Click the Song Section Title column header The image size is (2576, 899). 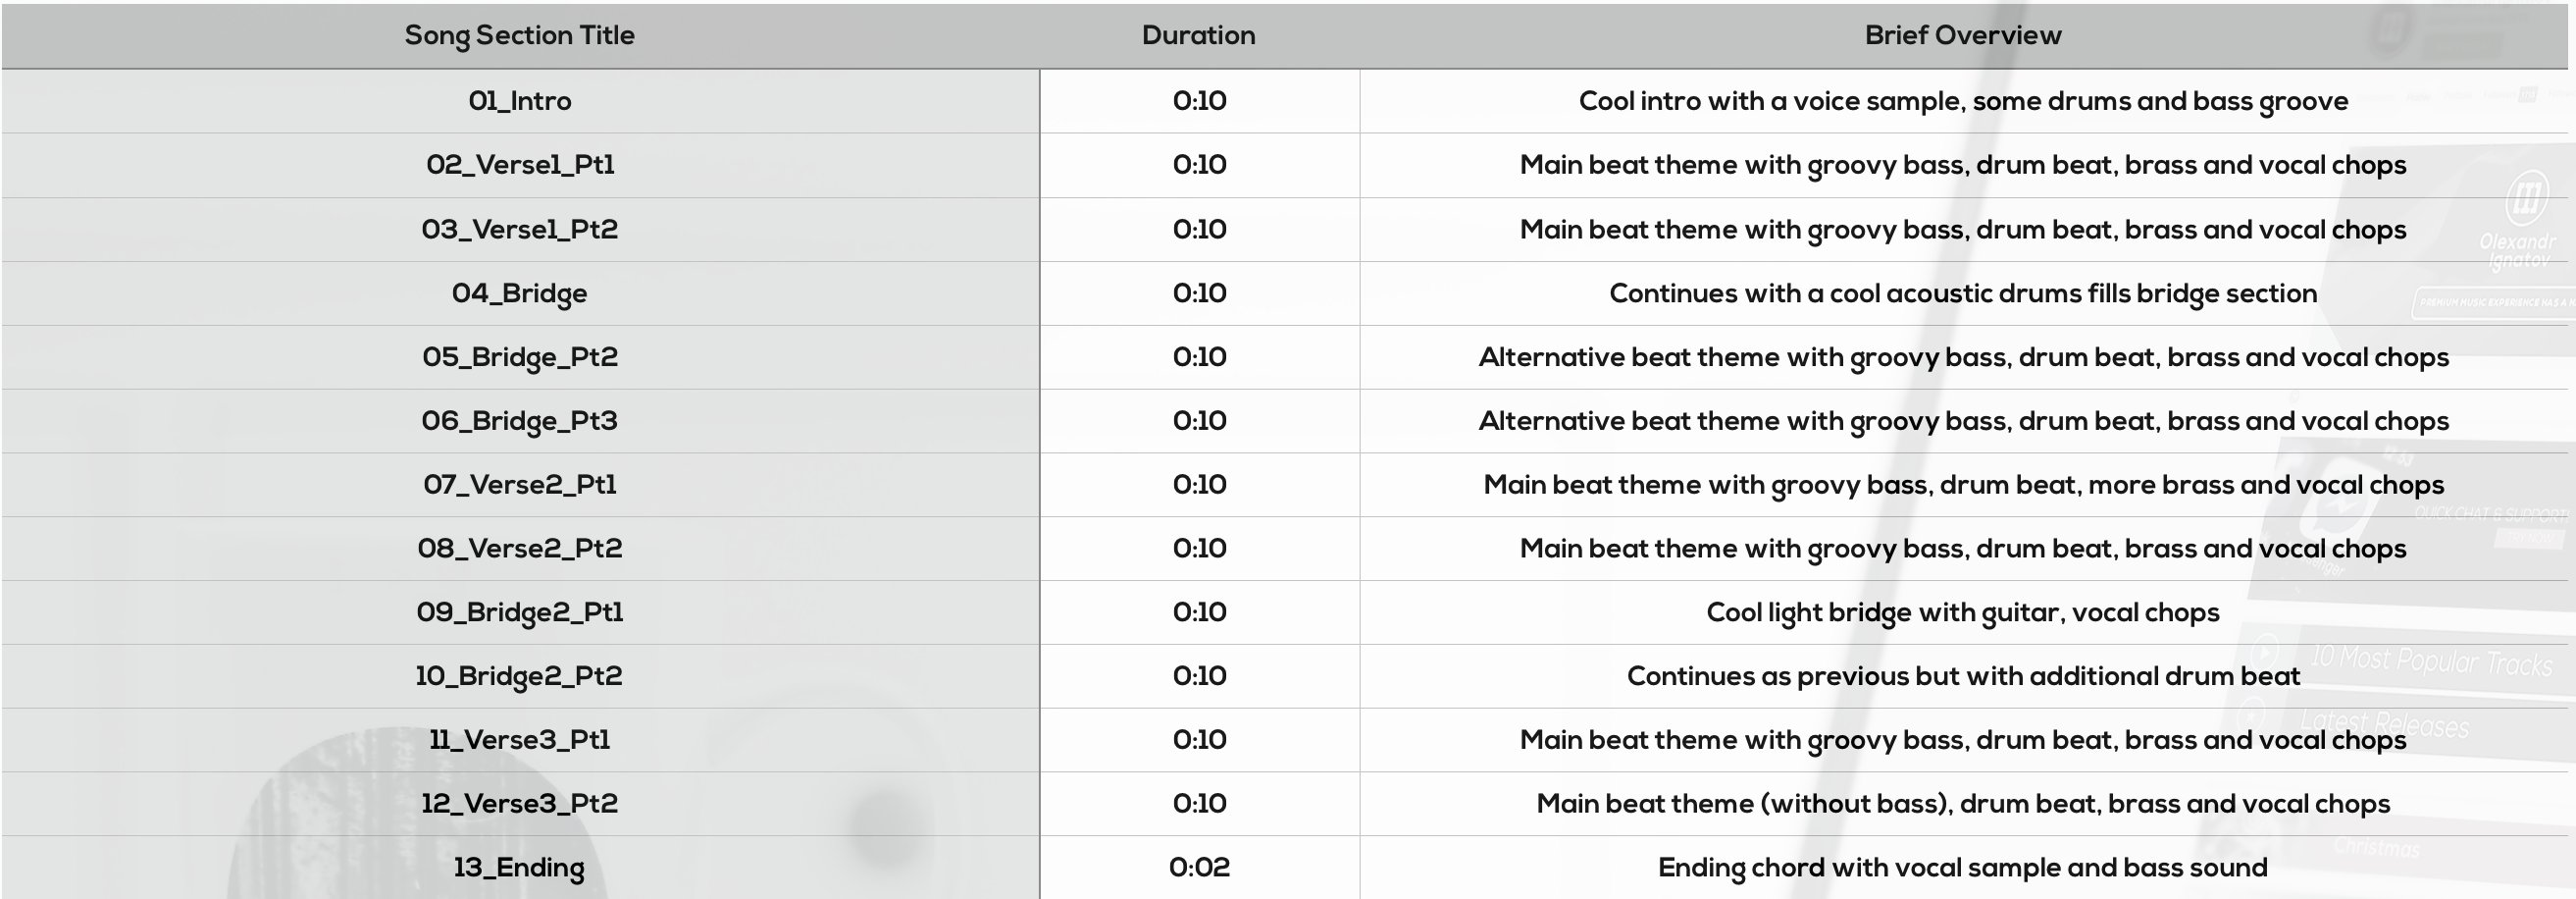[519, 35]
